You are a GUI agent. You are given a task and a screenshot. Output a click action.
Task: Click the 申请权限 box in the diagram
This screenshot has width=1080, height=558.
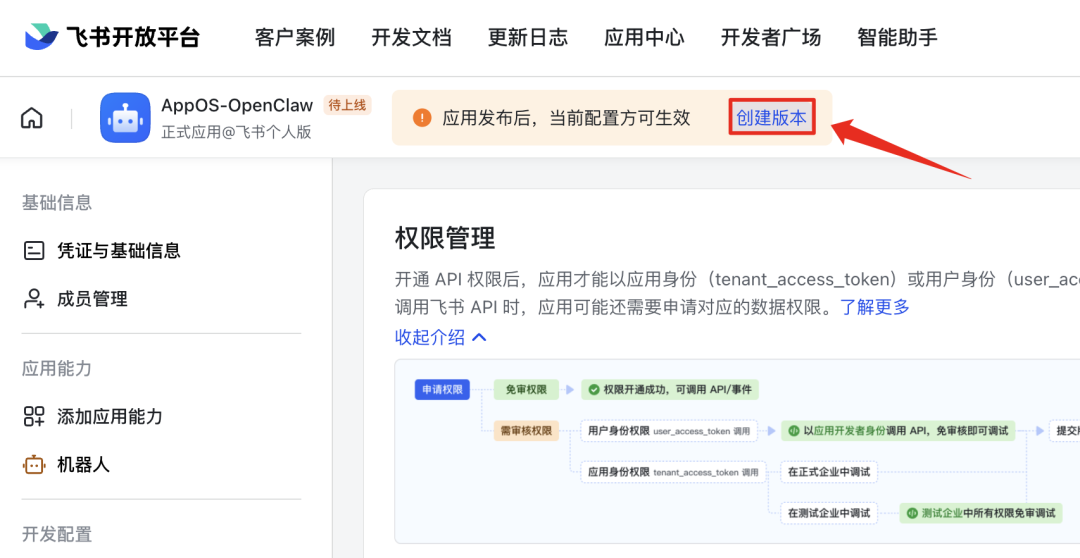tap(442, 389)
